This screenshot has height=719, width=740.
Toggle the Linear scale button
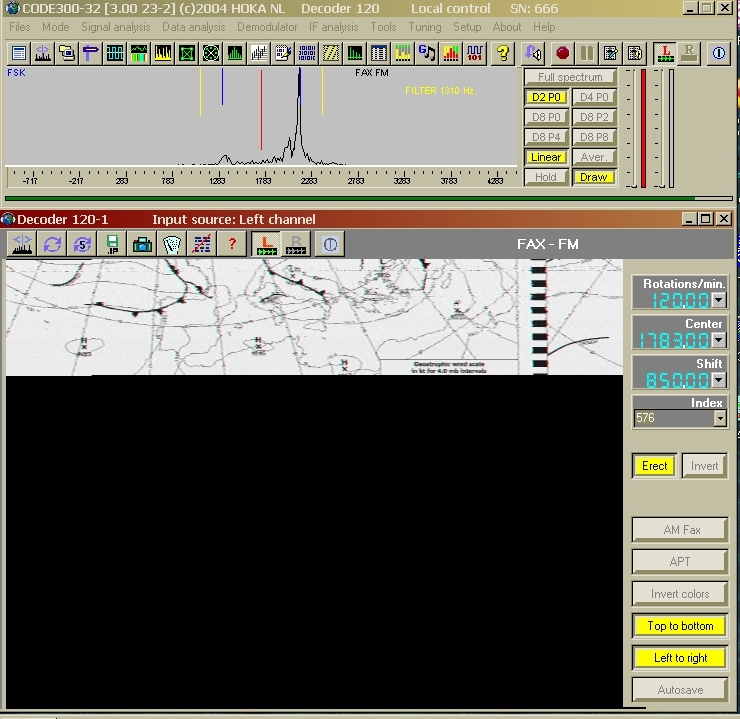point(546,157)
